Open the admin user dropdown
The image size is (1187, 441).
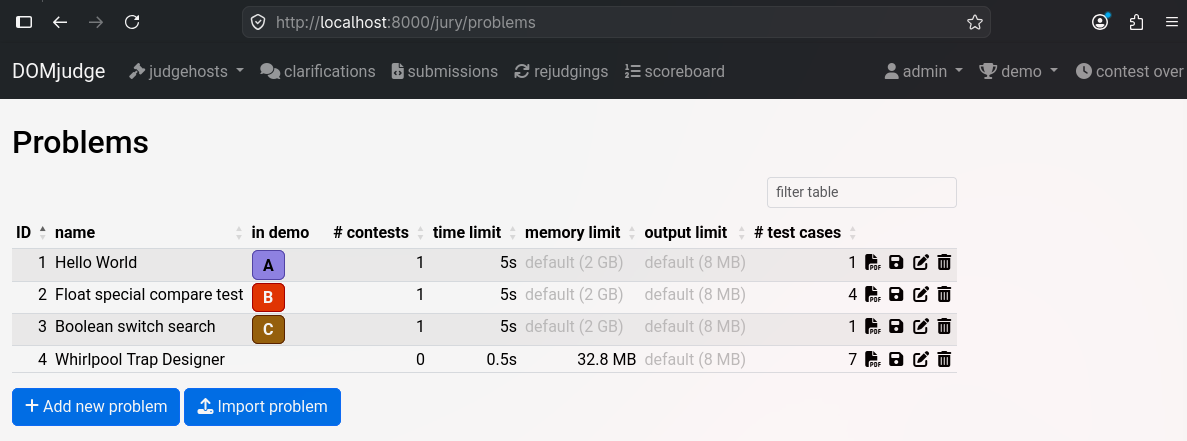pyautogui.click(x=924, y=71)
